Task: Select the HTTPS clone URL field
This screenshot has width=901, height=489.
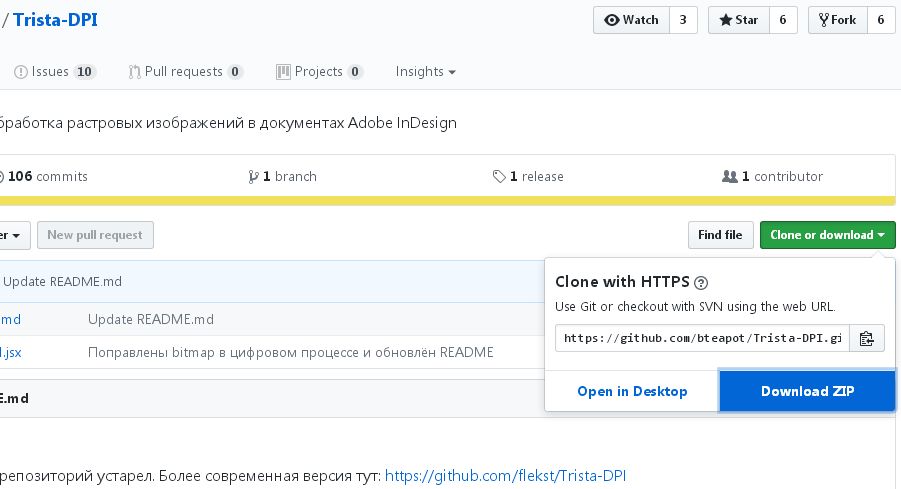Action: (x=702, y=338)
